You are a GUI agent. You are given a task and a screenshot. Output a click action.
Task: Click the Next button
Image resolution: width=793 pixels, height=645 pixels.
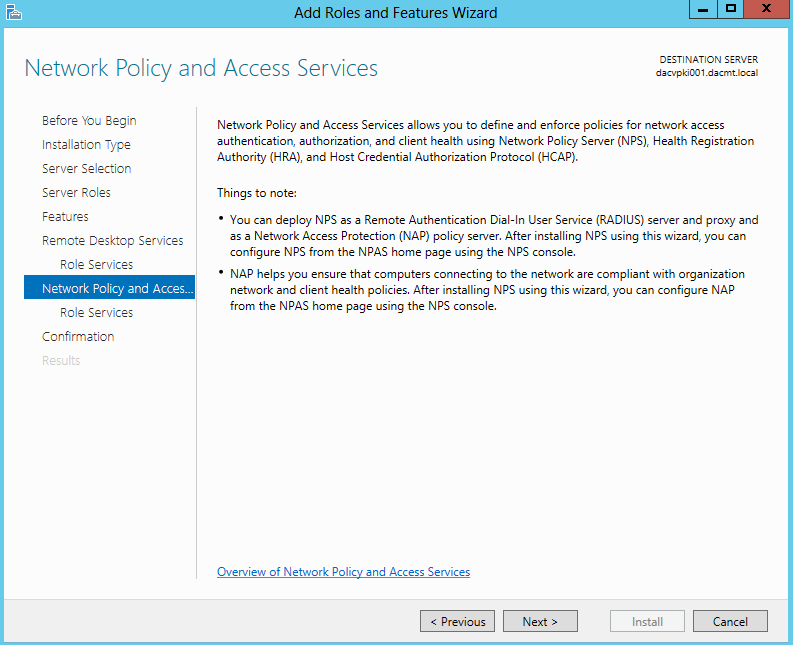click(540, 621)
